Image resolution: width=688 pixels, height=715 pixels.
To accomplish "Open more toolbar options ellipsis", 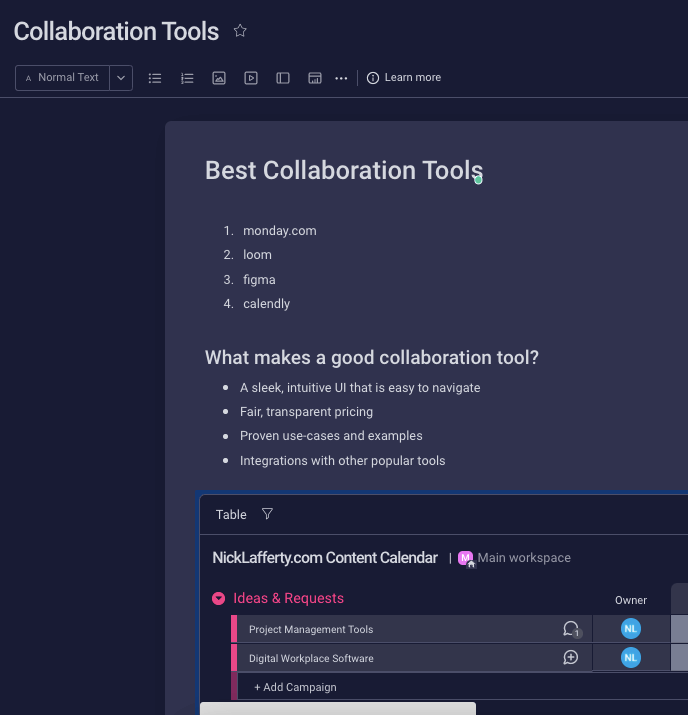I will tap(341, 78).
